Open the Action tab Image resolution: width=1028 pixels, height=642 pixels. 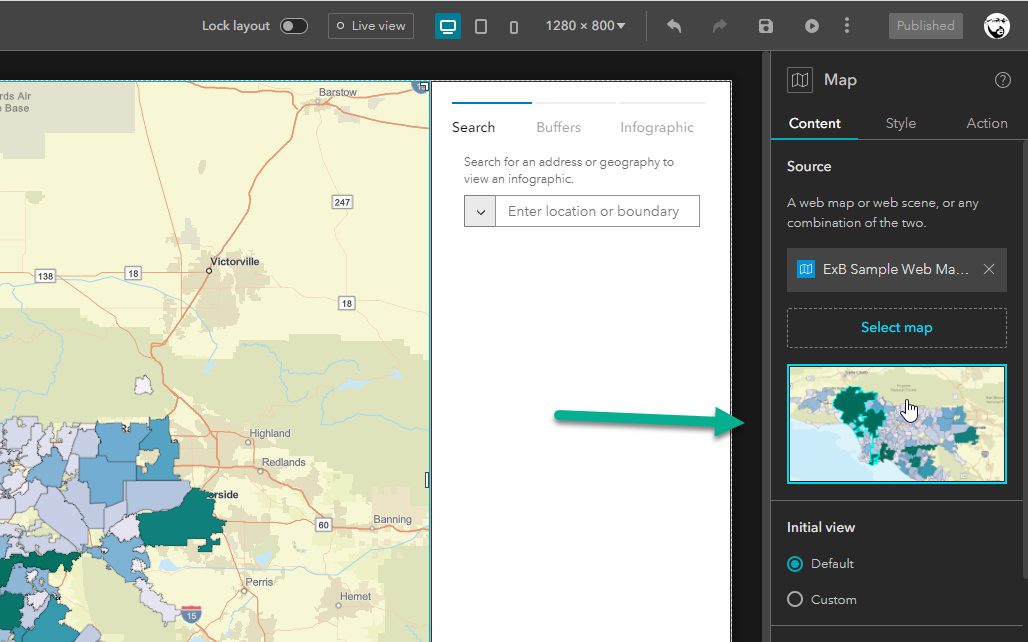click(986, 123)
